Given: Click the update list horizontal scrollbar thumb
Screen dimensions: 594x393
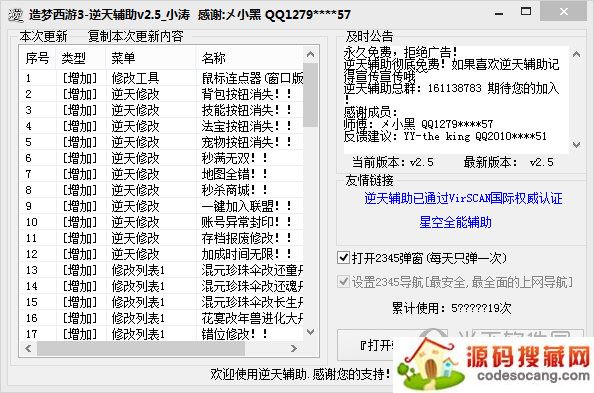Looking at the screenshot, I should (x=141, y=348).
